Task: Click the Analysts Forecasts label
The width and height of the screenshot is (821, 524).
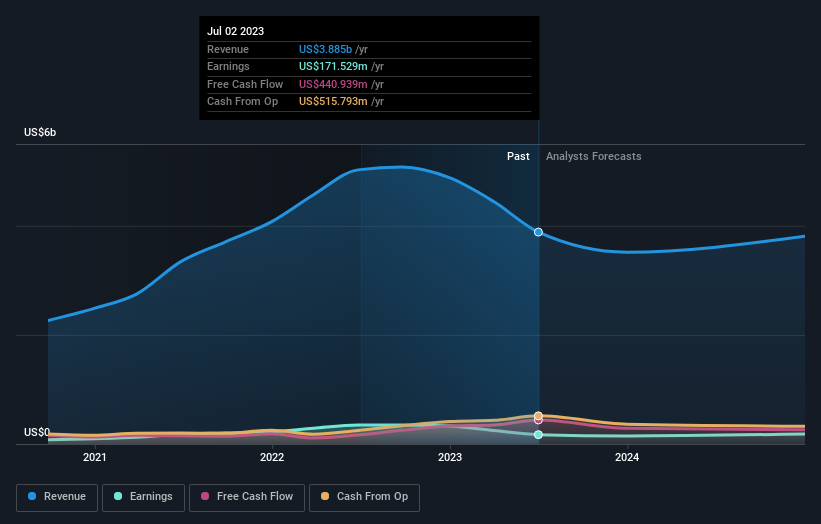Action: (x=593, y=157)
